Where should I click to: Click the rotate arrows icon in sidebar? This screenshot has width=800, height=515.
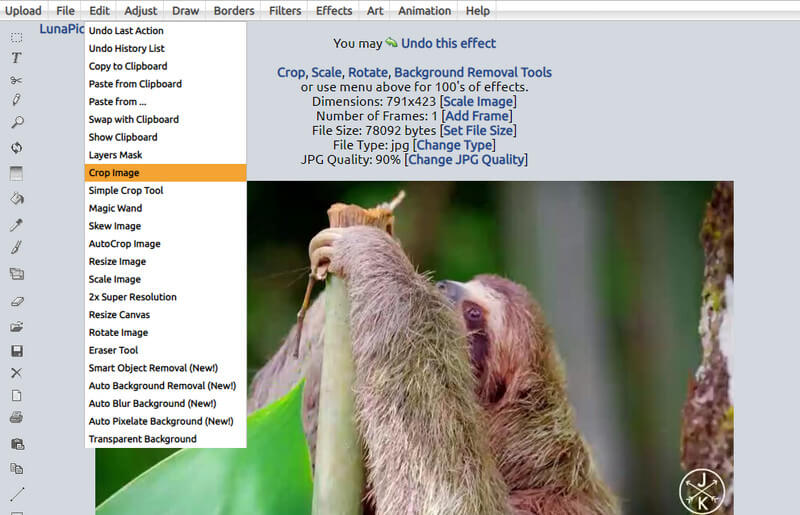coord(17,148)
